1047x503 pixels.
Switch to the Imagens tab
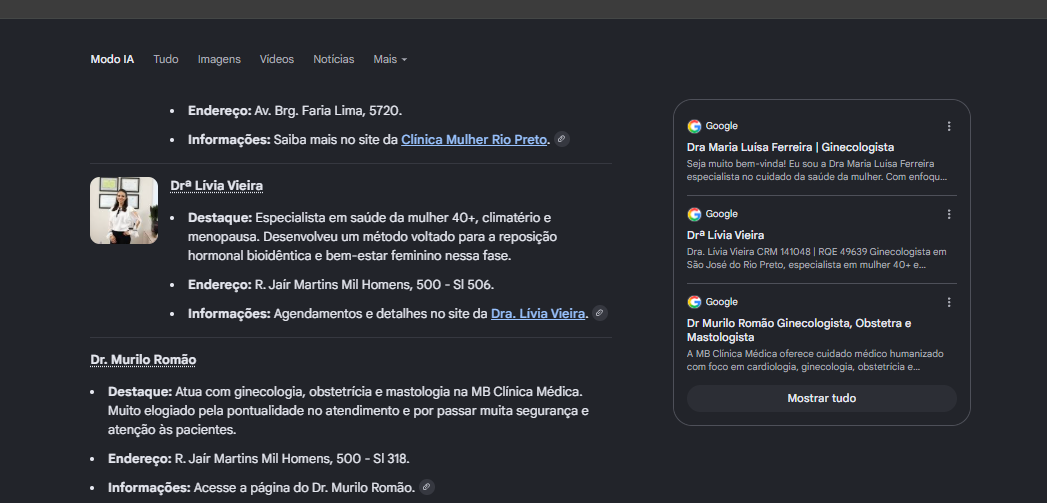pyautogui.click(x=219, y=59)
